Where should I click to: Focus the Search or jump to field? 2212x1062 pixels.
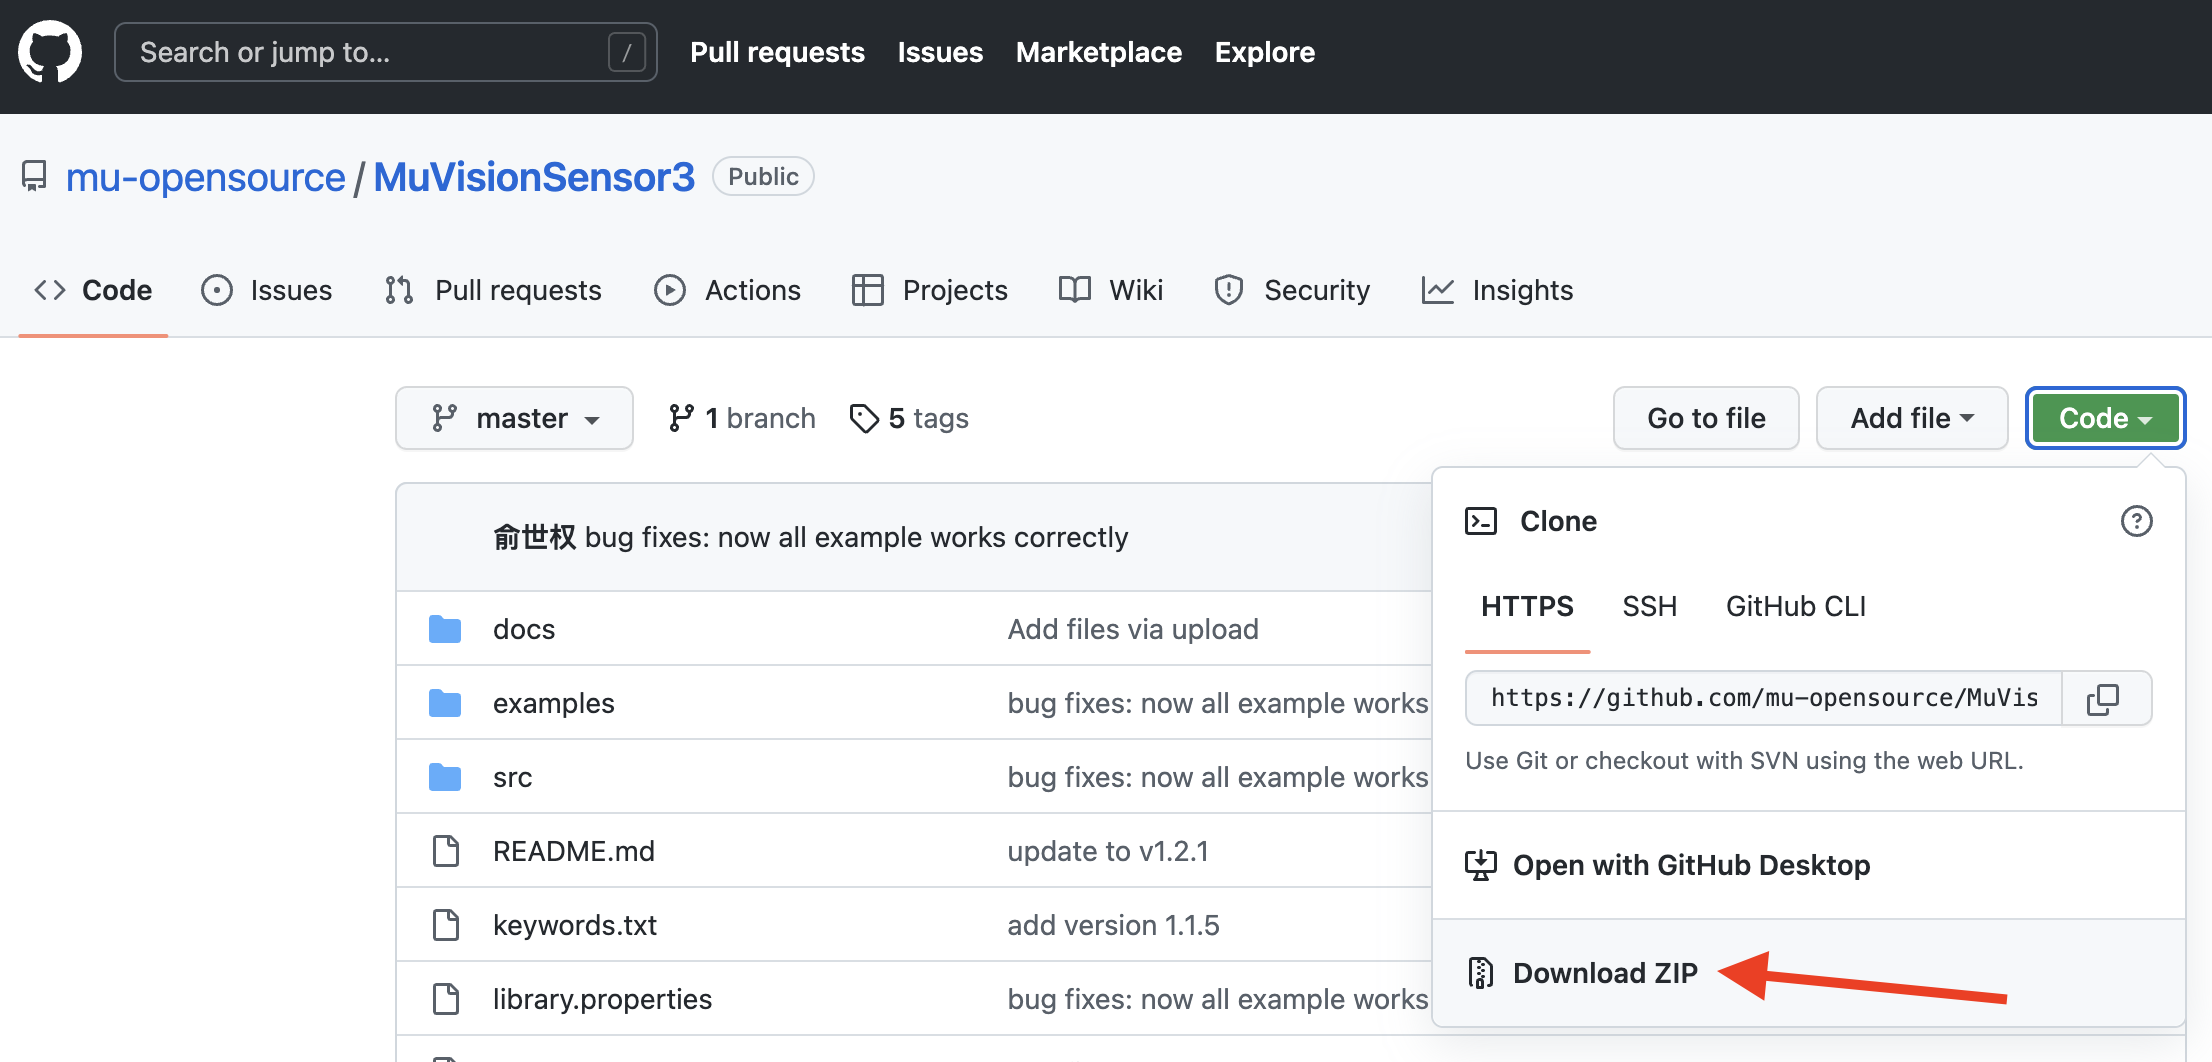tap(386, 52)
